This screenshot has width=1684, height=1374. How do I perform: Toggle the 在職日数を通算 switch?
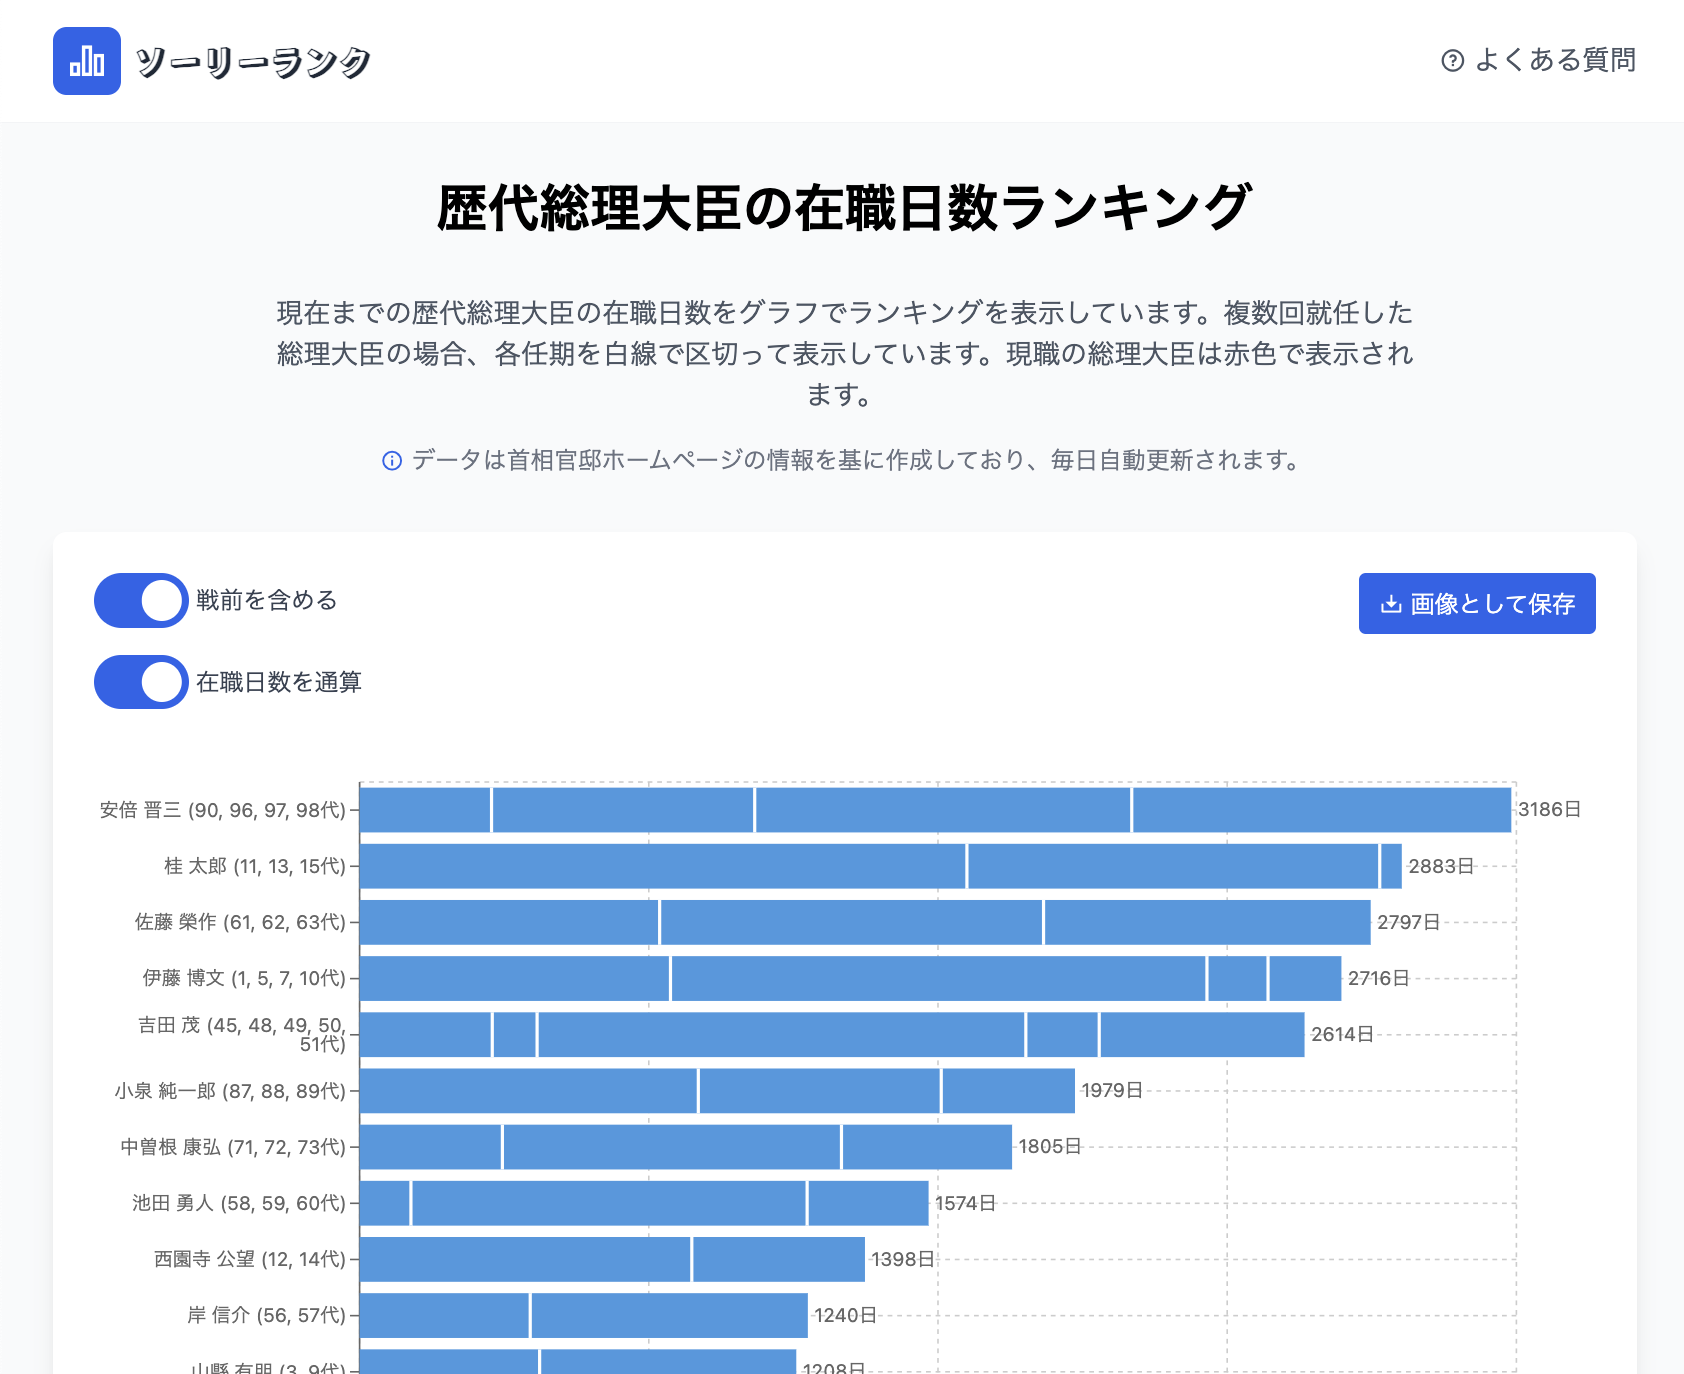[141, 682]
